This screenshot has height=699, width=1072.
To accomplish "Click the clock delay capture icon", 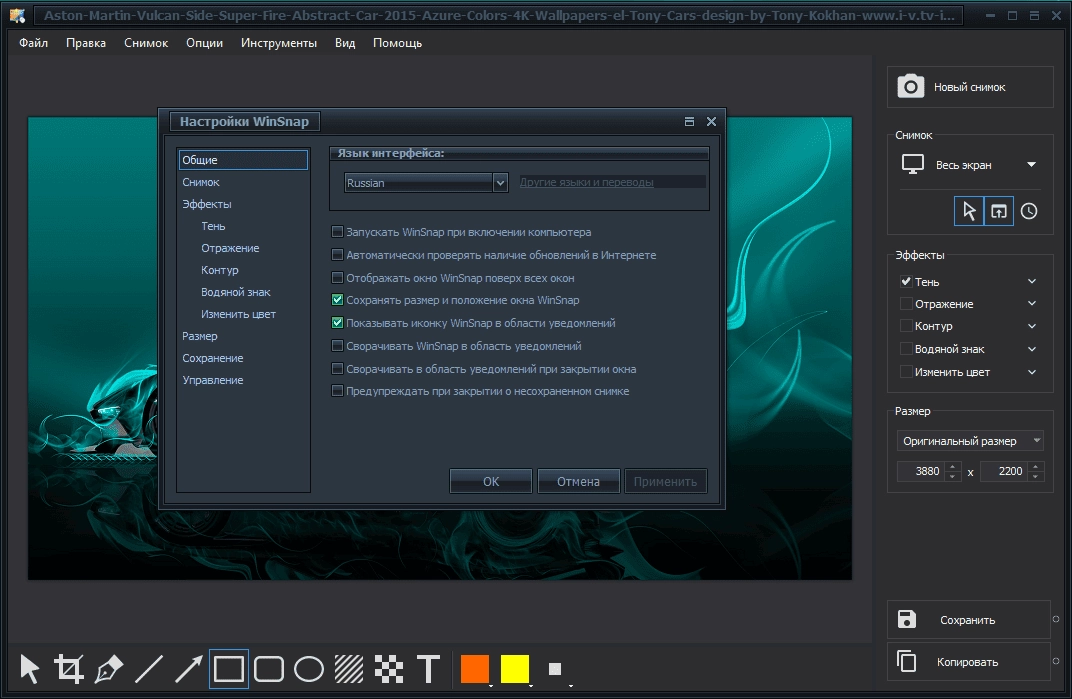I will coord(1029,211).
